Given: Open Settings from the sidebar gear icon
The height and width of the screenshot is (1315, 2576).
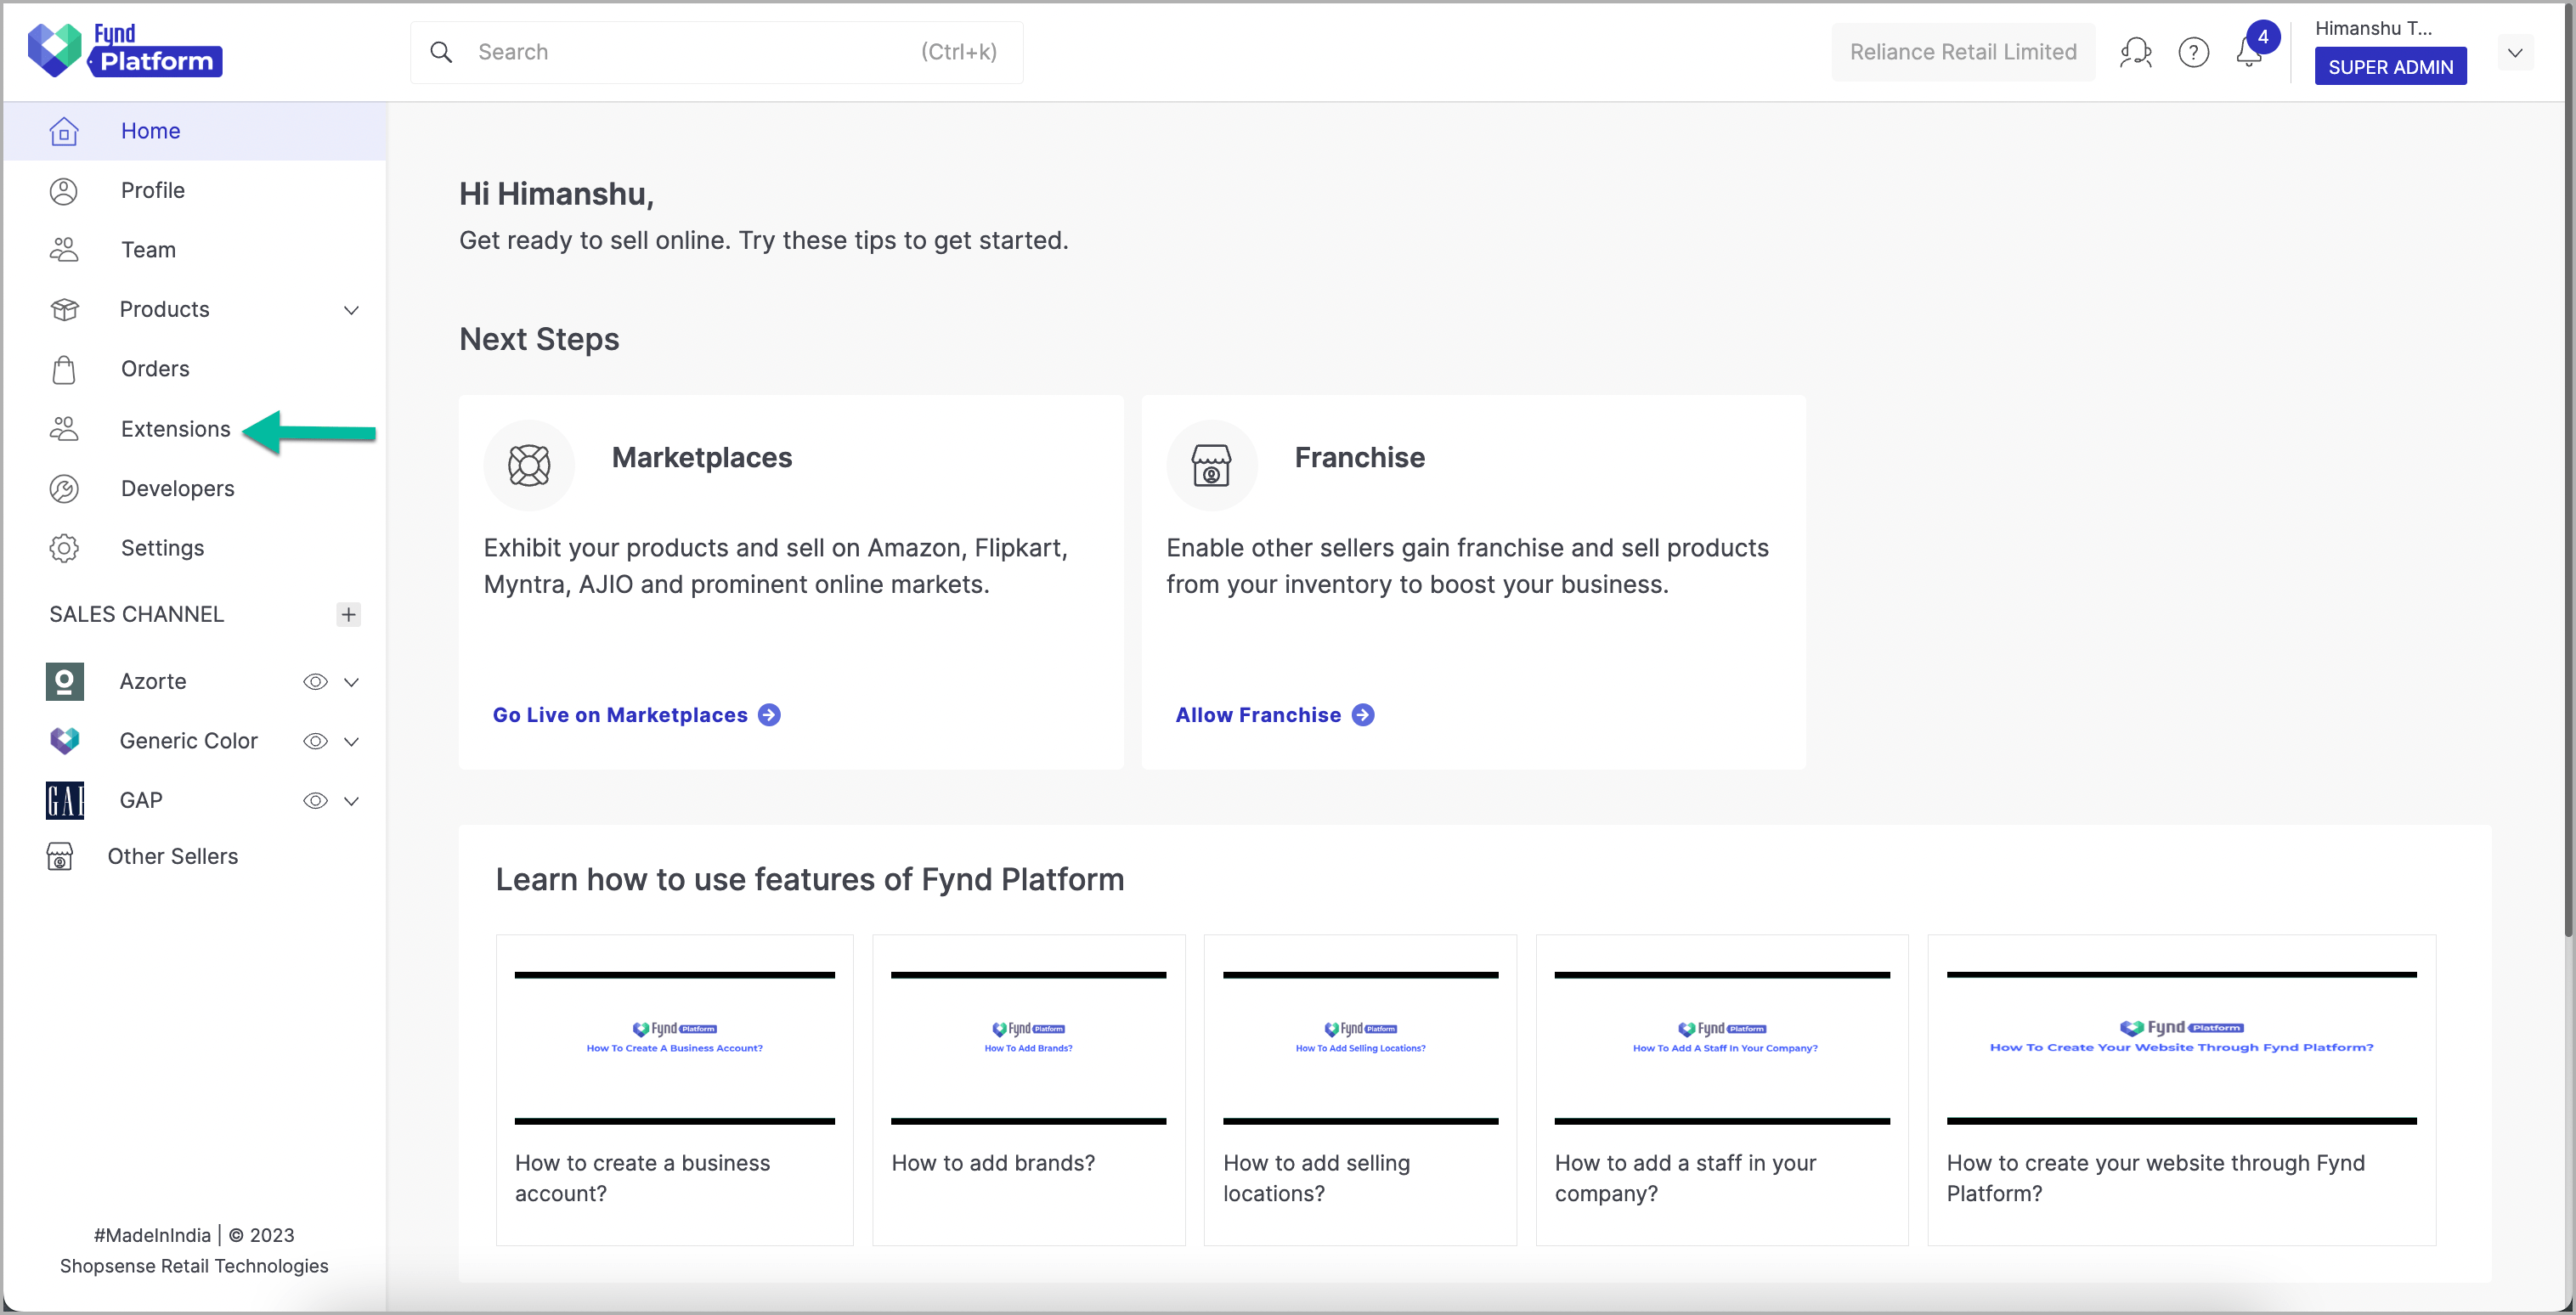Looking at the screenshot, I should 64,548.
